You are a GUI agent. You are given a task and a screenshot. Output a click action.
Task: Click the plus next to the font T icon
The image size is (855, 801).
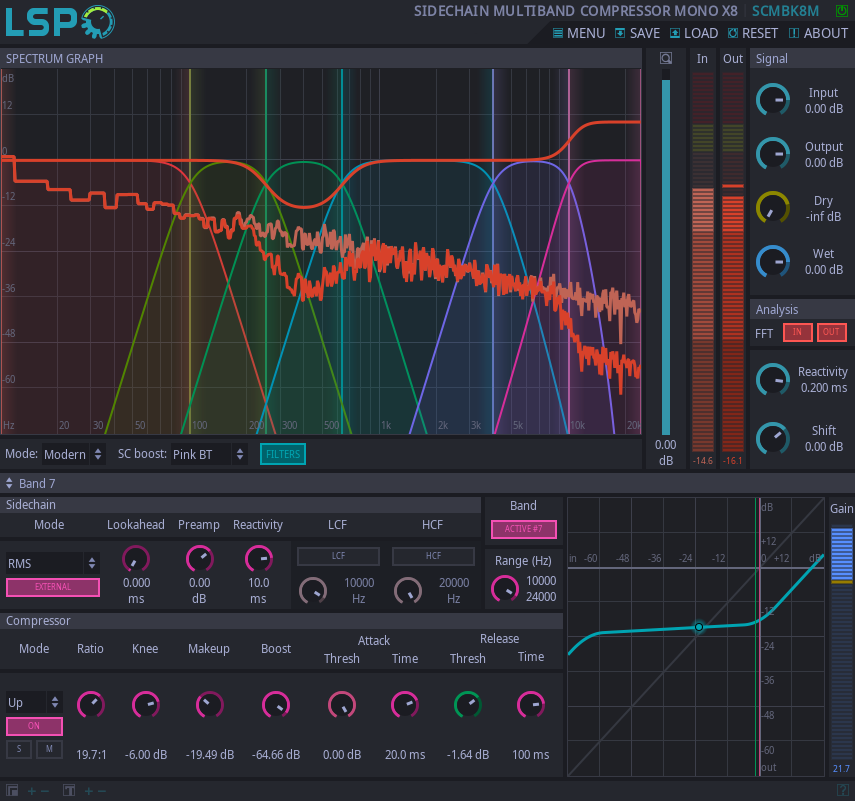(x=88, y=791)
